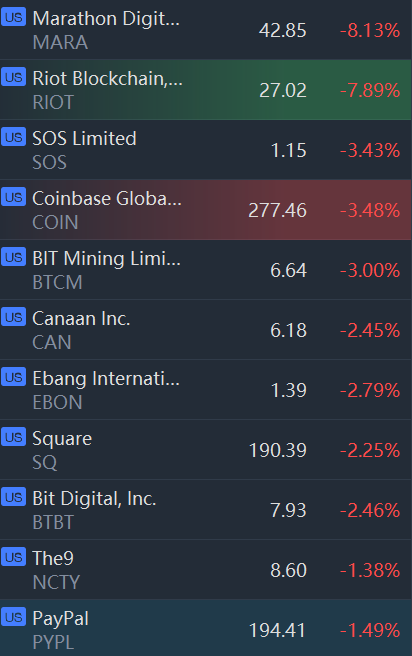
Task: Click PayPal's 194.41 price
Action: click(x=278, y=630)
